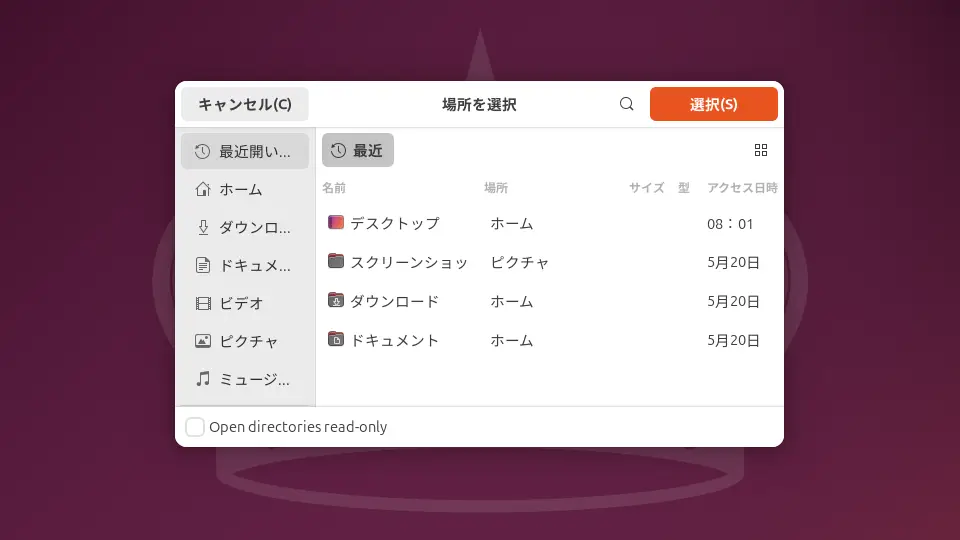Click 5月20日 date in スクリーンショッ row
Image resolution: width=960 pixels, height=540 pixels.
tap(733, 263)
